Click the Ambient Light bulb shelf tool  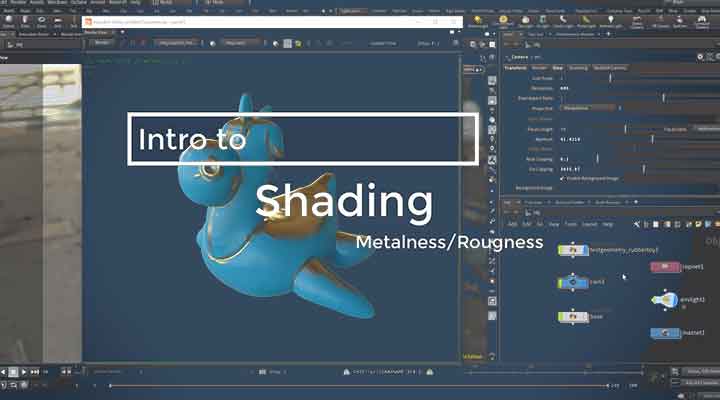point(610,21)
